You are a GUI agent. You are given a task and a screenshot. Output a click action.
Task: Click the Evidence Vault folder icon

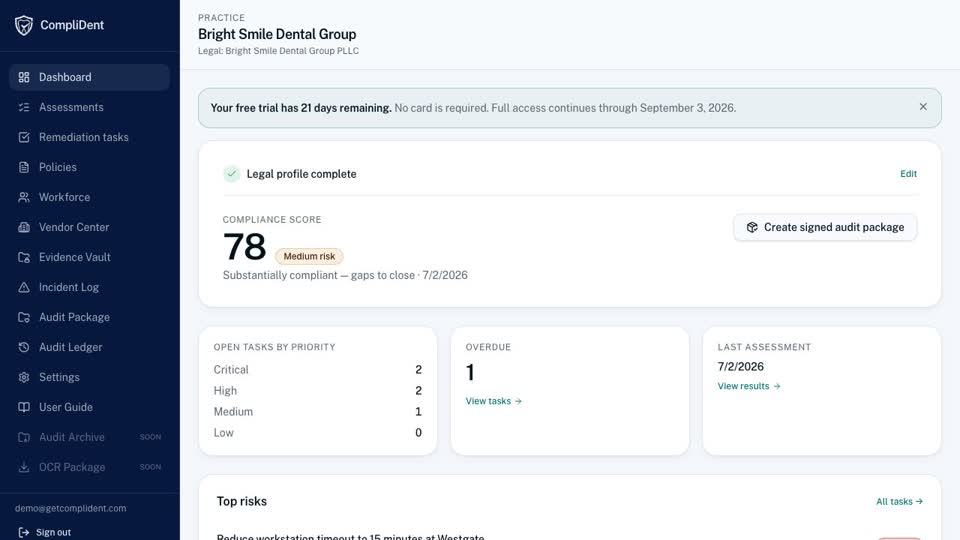point(24,257)
